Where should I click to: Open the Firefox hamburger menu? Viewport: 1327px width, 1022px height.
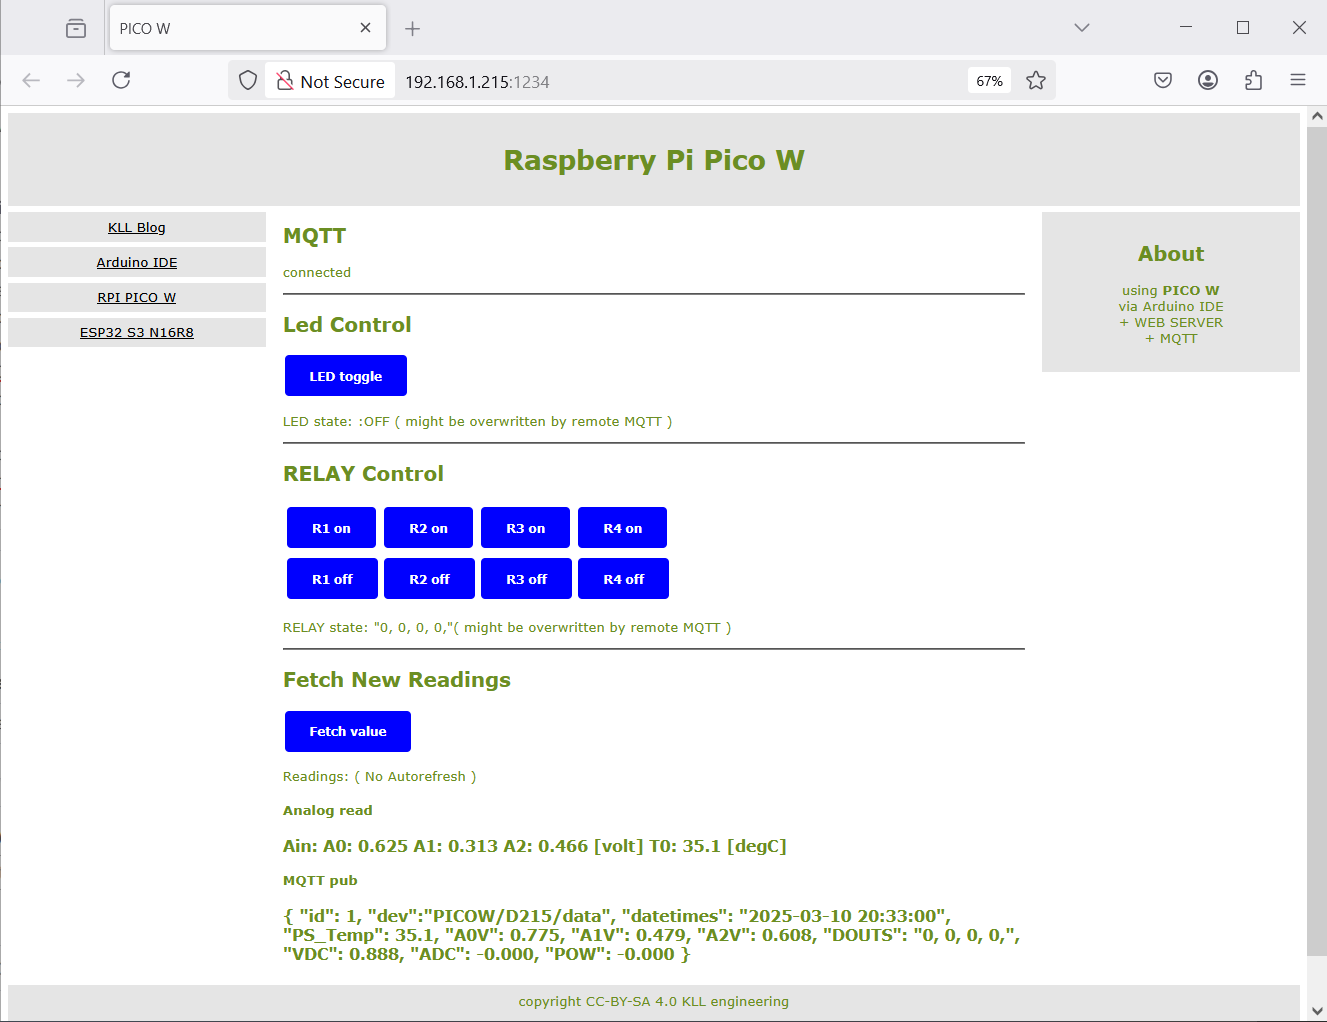[1298, 80]
